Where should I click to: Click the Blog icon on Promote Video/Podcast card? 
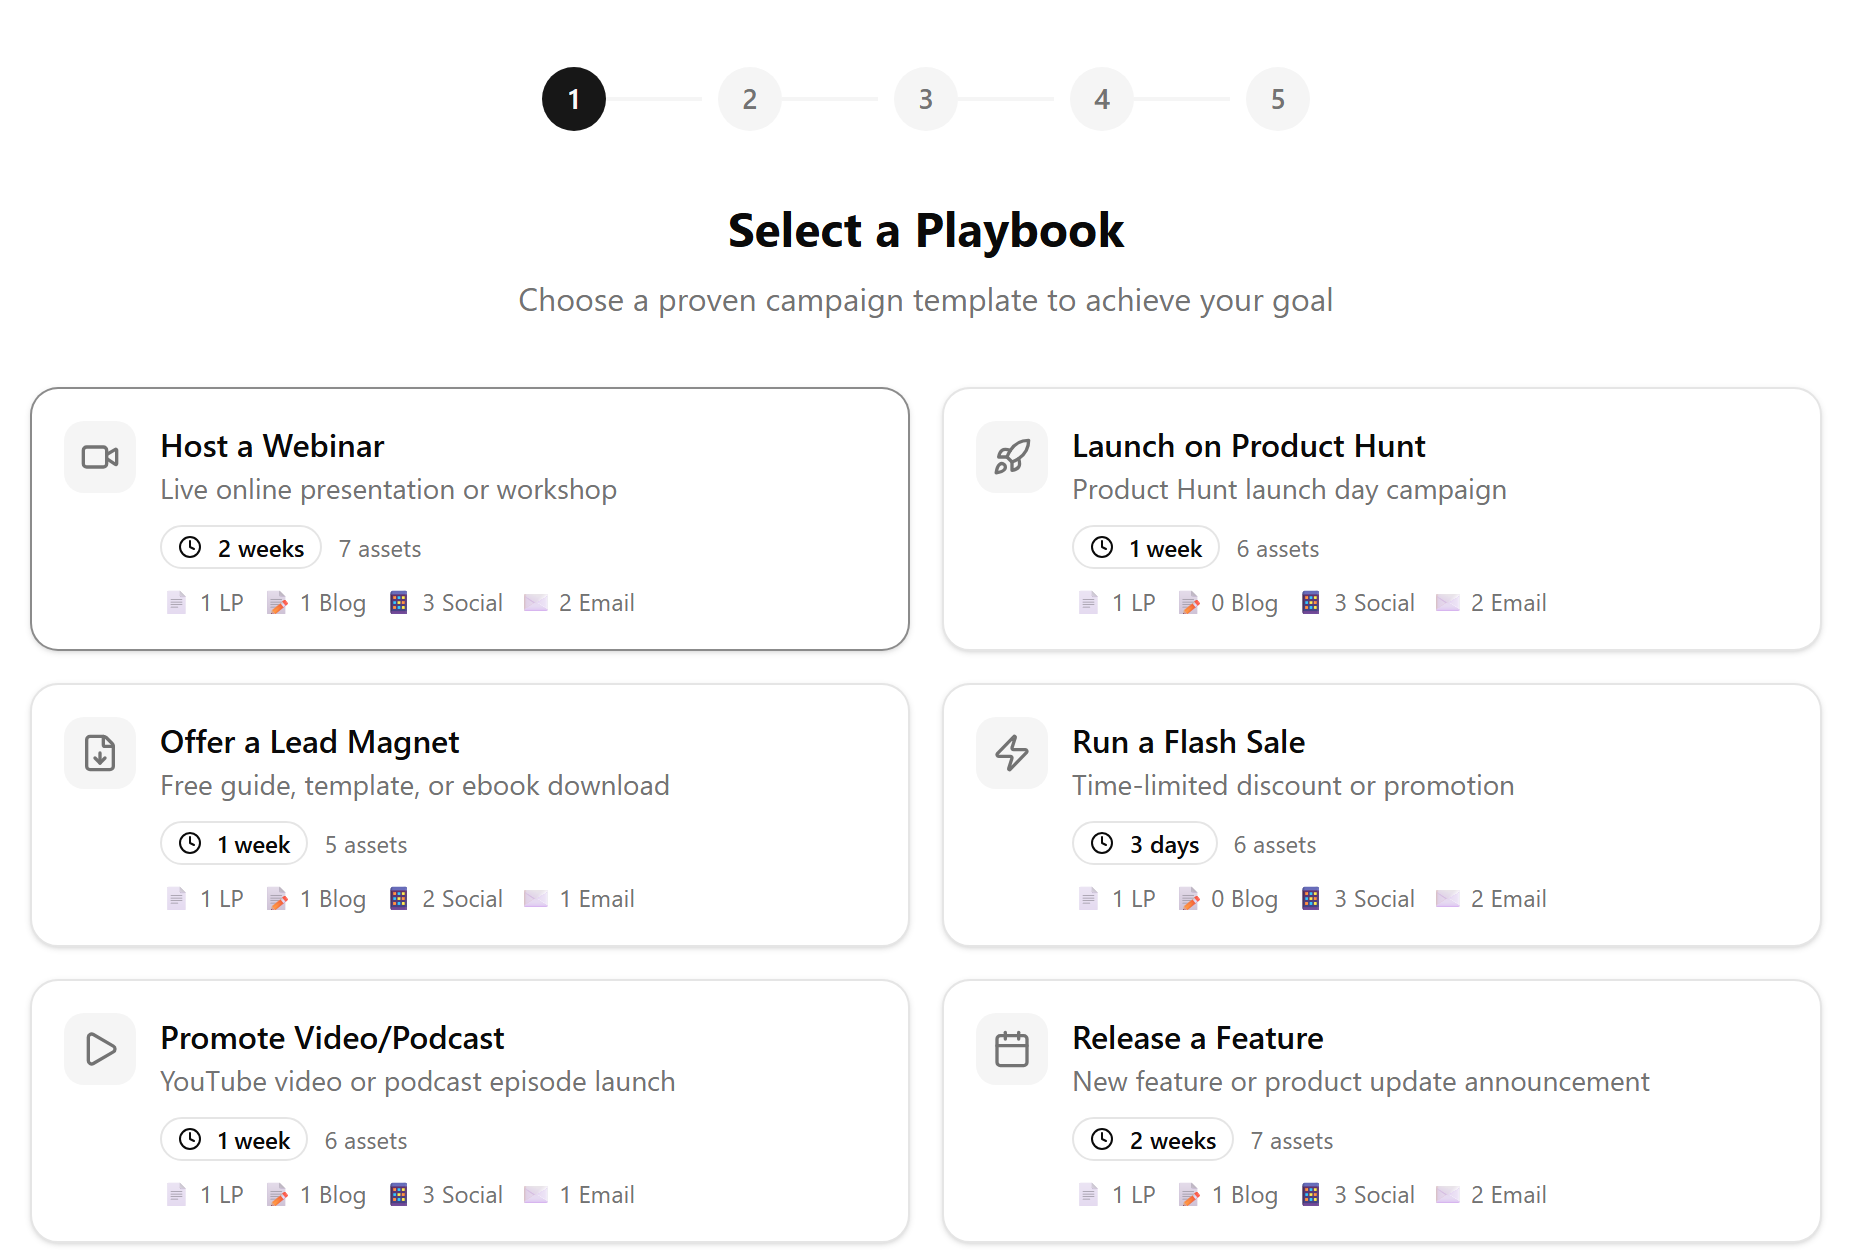[277, 1194]
